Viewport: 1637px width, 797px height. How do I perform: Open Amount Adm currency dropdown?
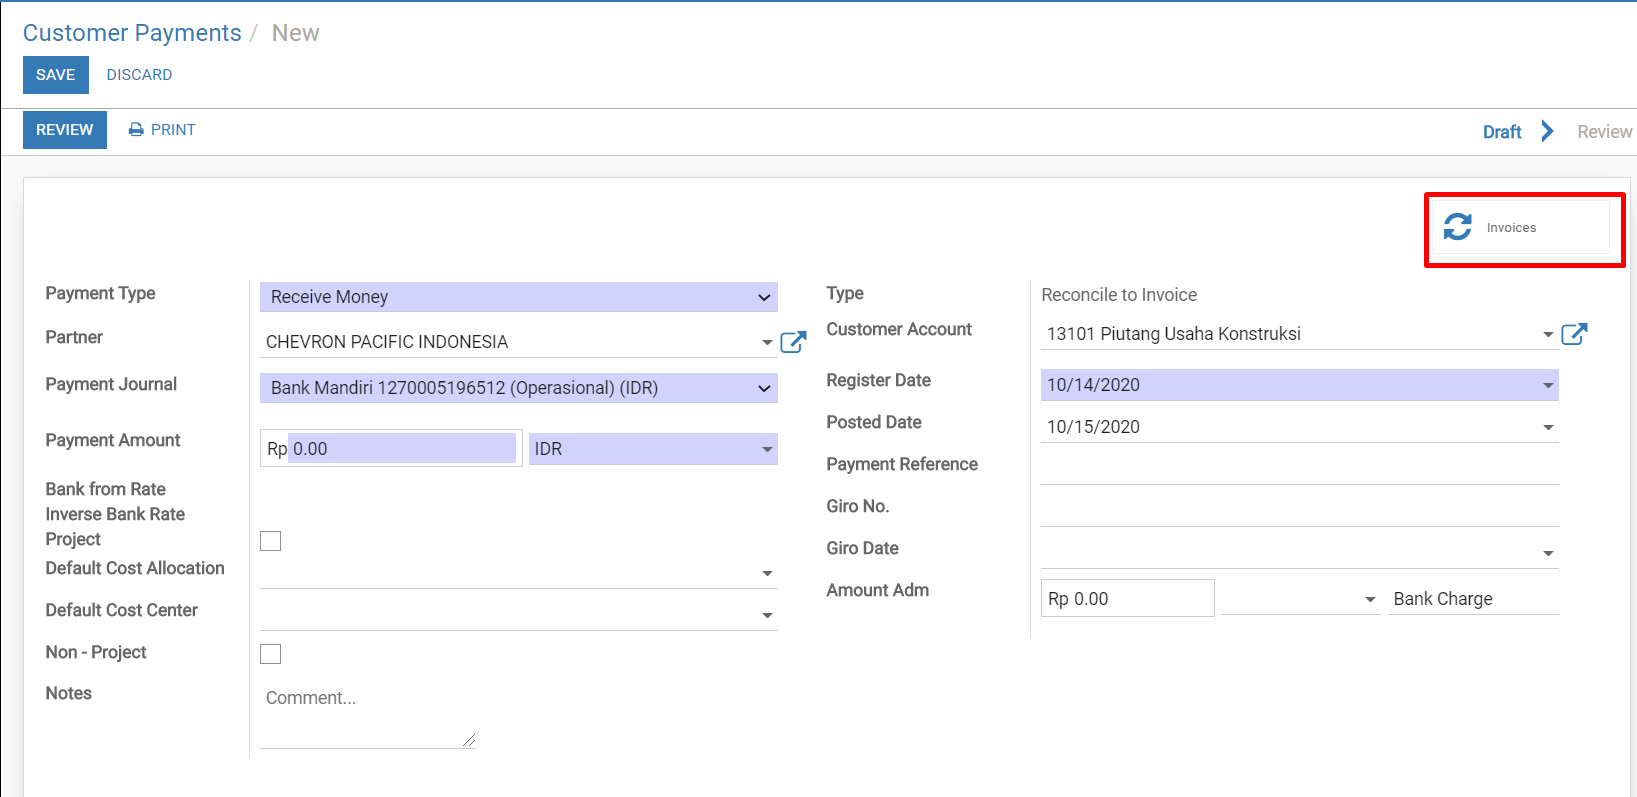click(x=1300, y=599)
